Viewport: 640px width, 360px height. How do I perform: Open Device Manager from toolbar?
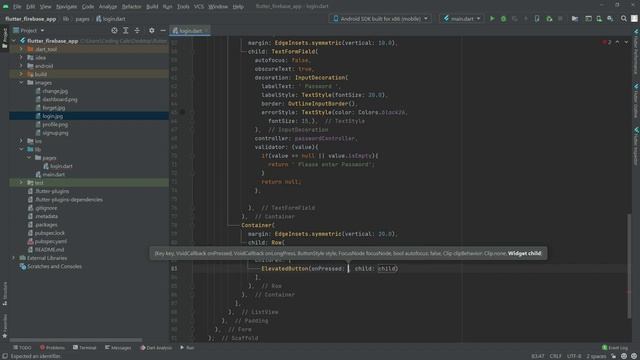599,19
